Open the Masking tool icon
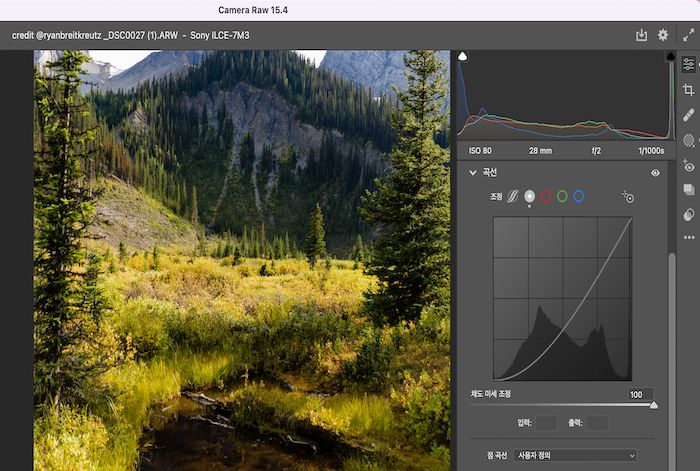This screenshot has height=471, width=700. pos(688,141)
